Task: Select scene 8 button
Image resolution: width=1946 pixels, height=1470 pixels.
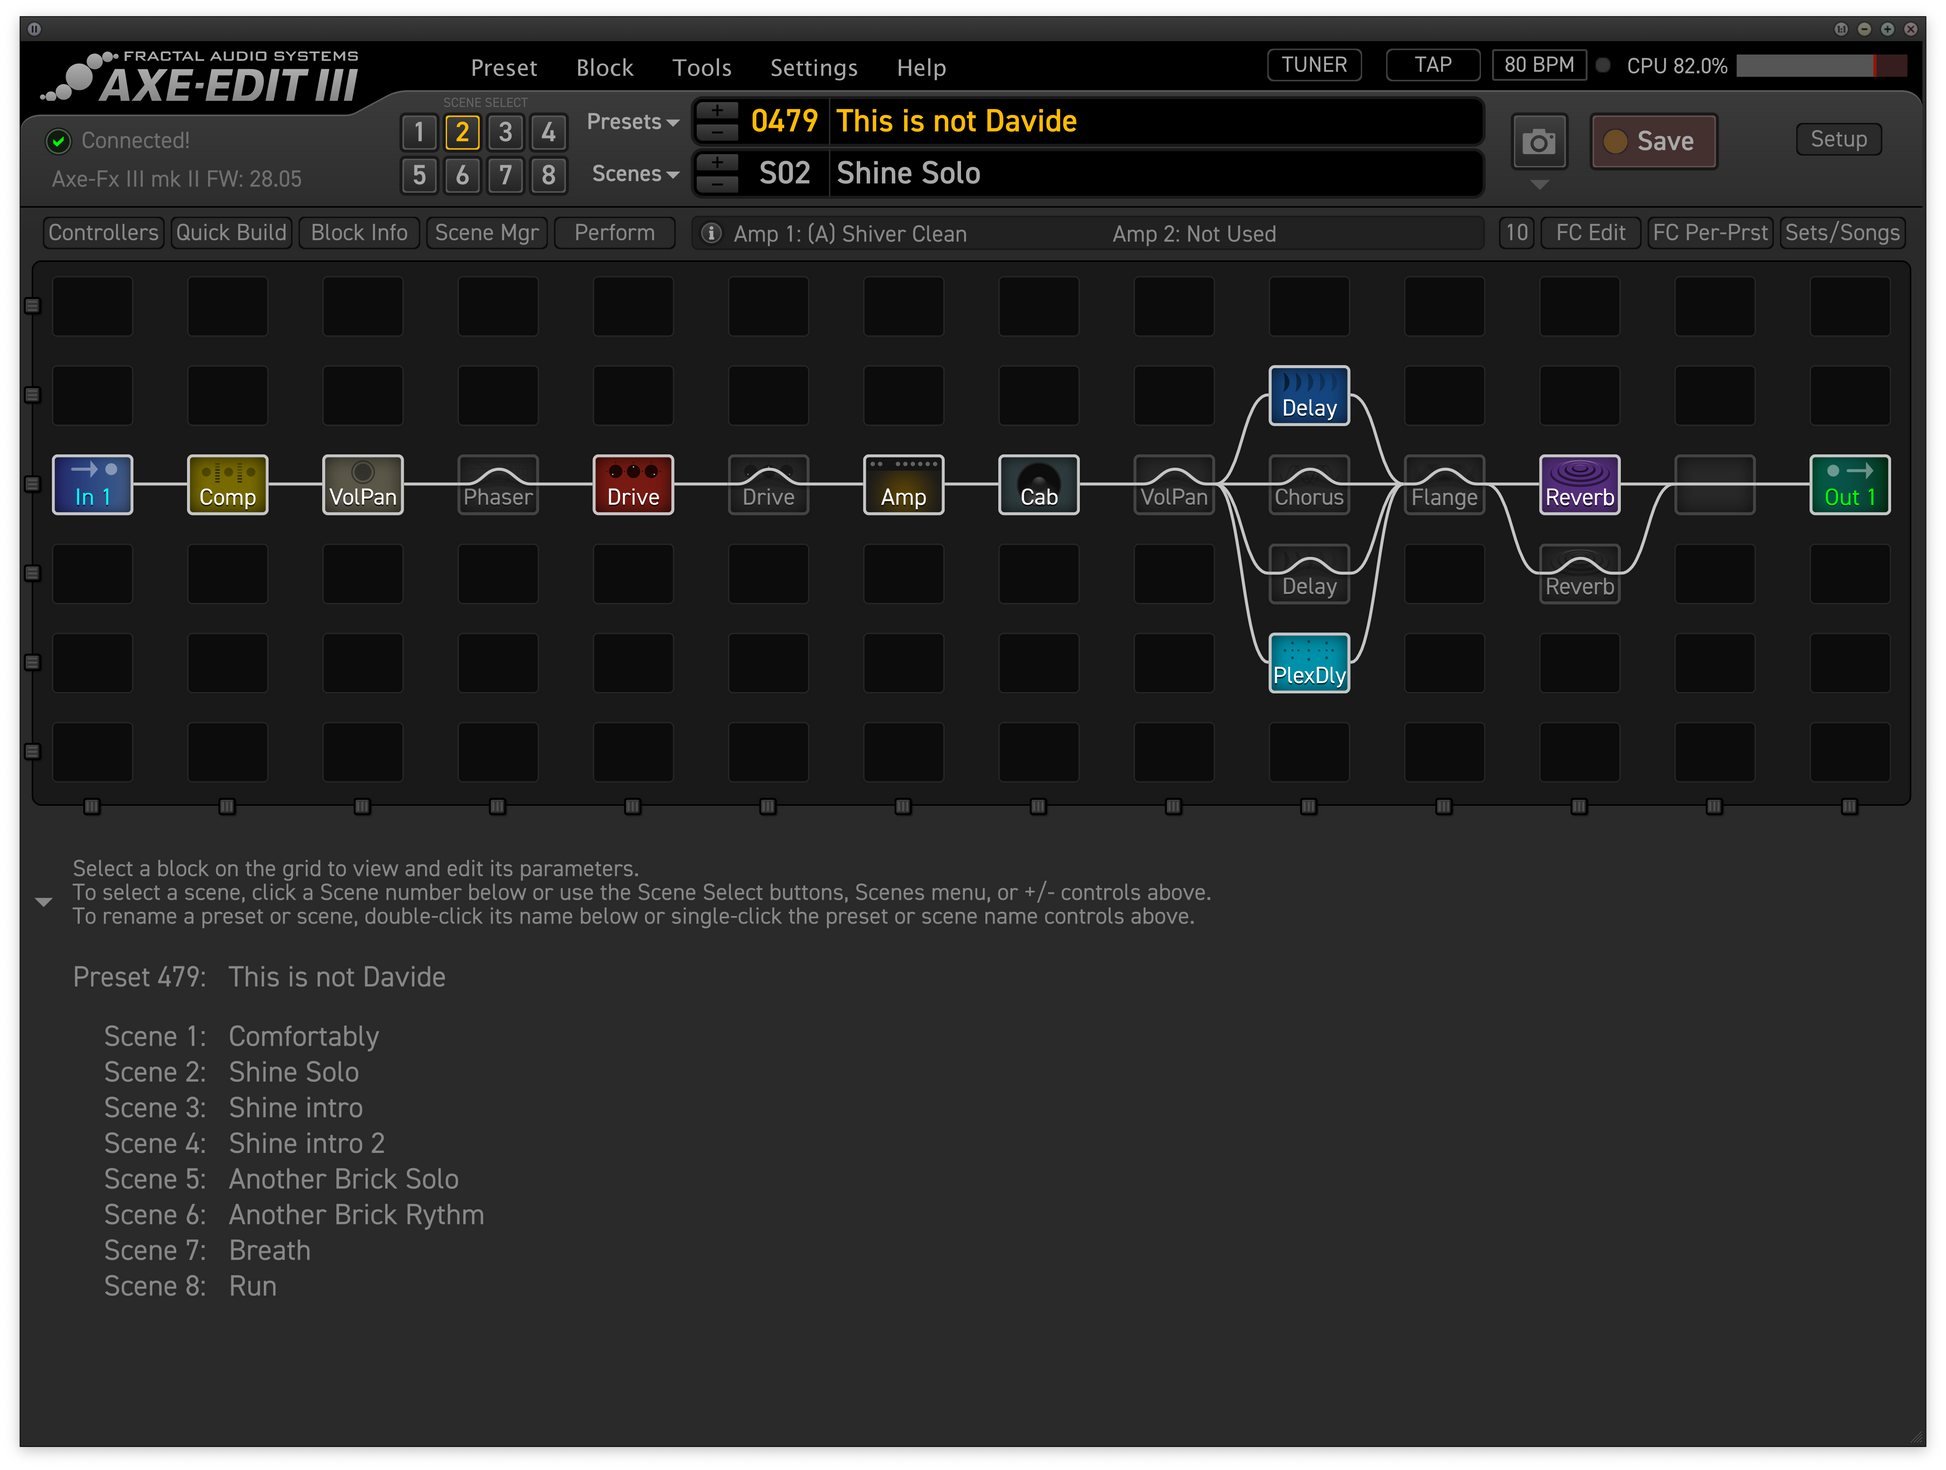Action: click(548, 175)
